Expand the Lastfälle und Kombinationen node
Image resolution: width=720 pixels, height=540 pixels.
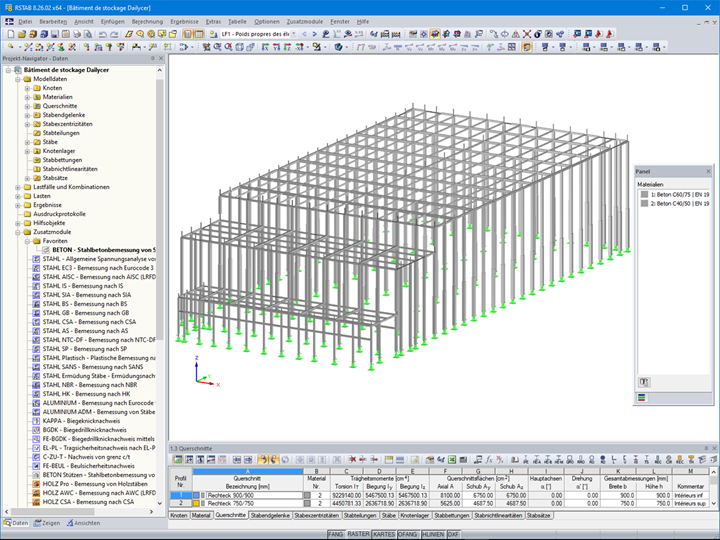coord(17,186)
